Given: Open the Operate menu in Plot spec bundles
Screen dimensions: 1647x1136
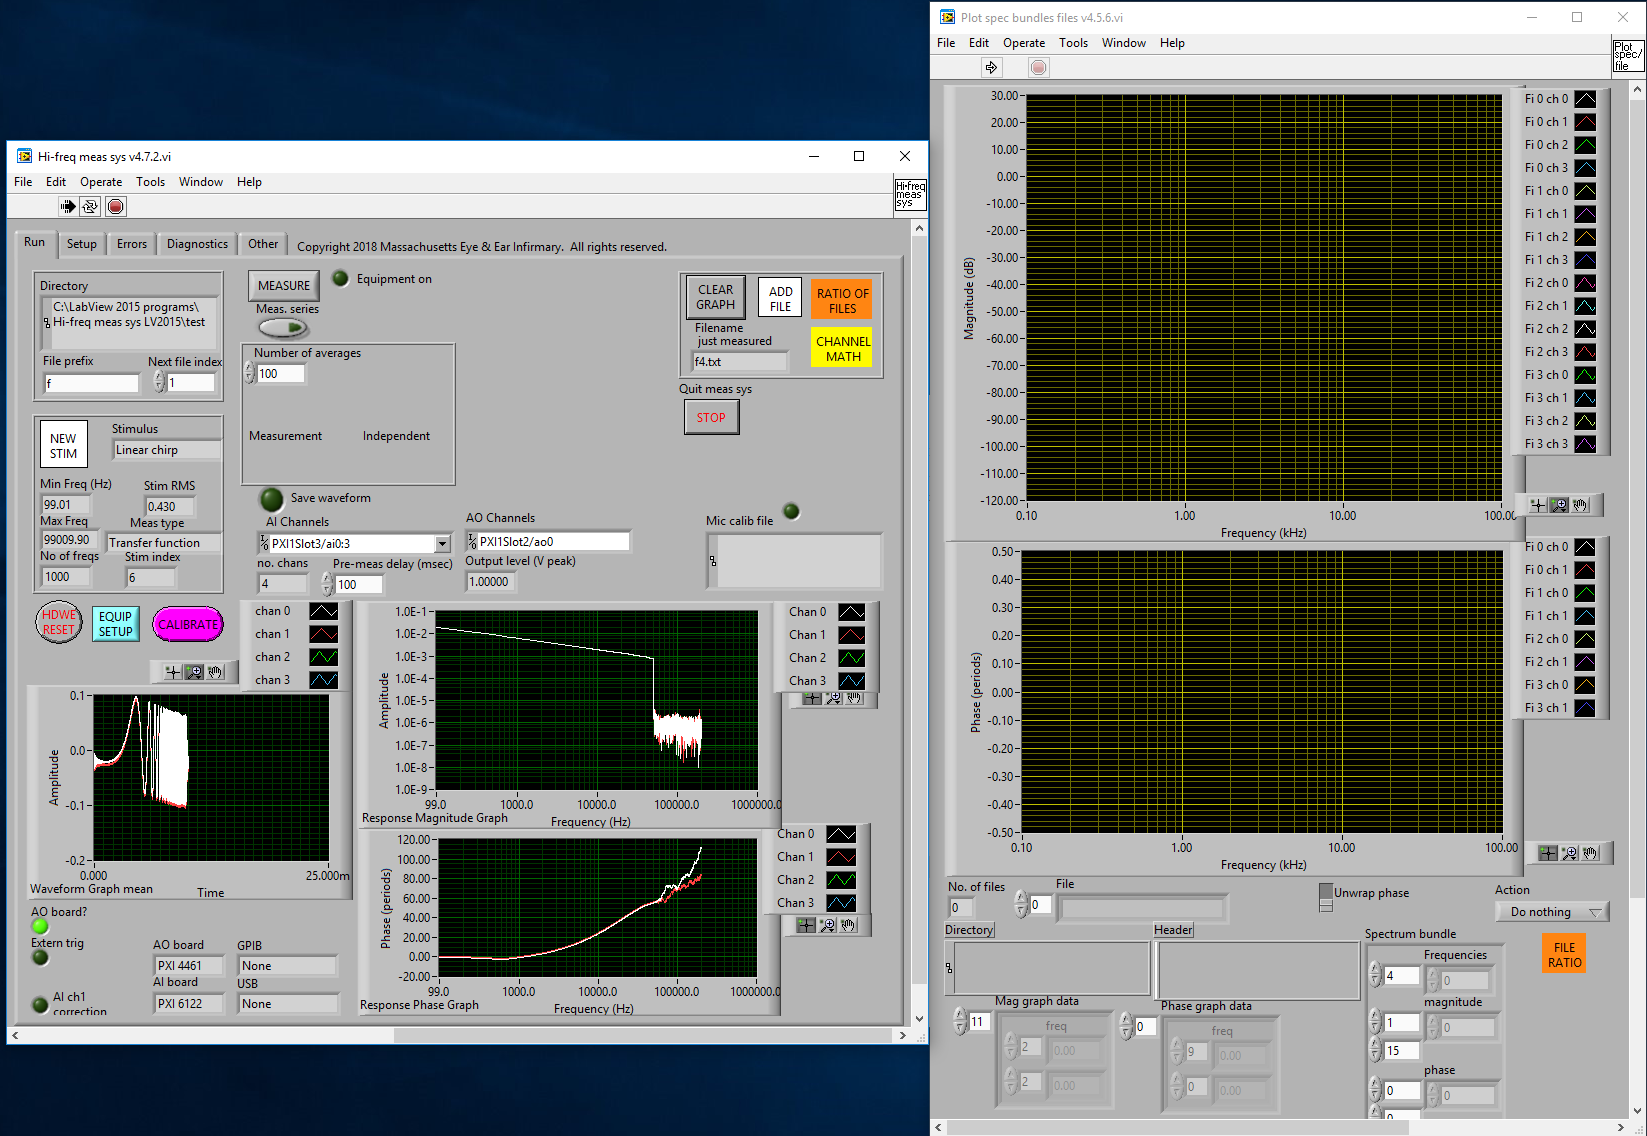Looking at the screenshot, I should pos(1024,43).
